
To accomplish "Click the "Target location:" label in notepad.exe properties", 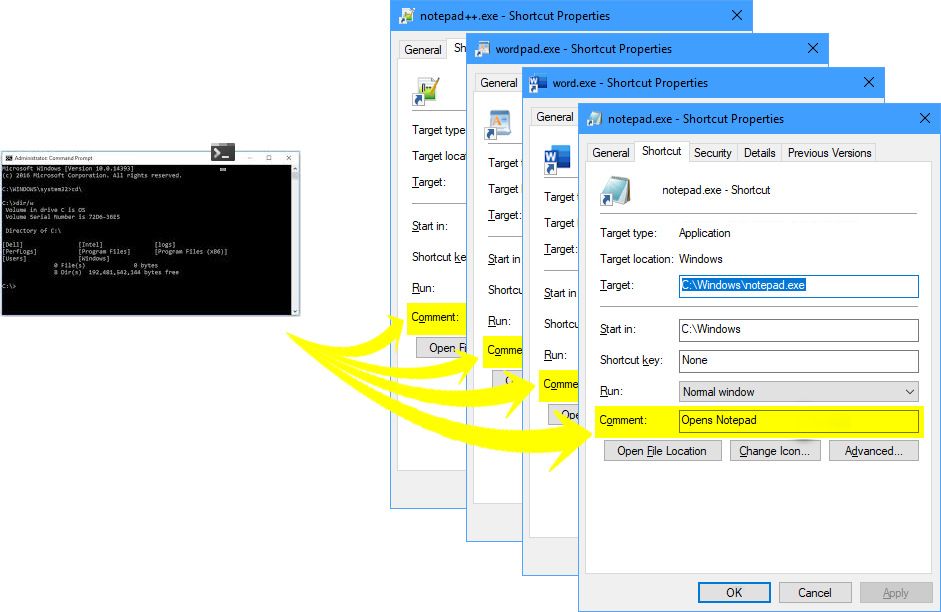I will (x=637, y=259).
